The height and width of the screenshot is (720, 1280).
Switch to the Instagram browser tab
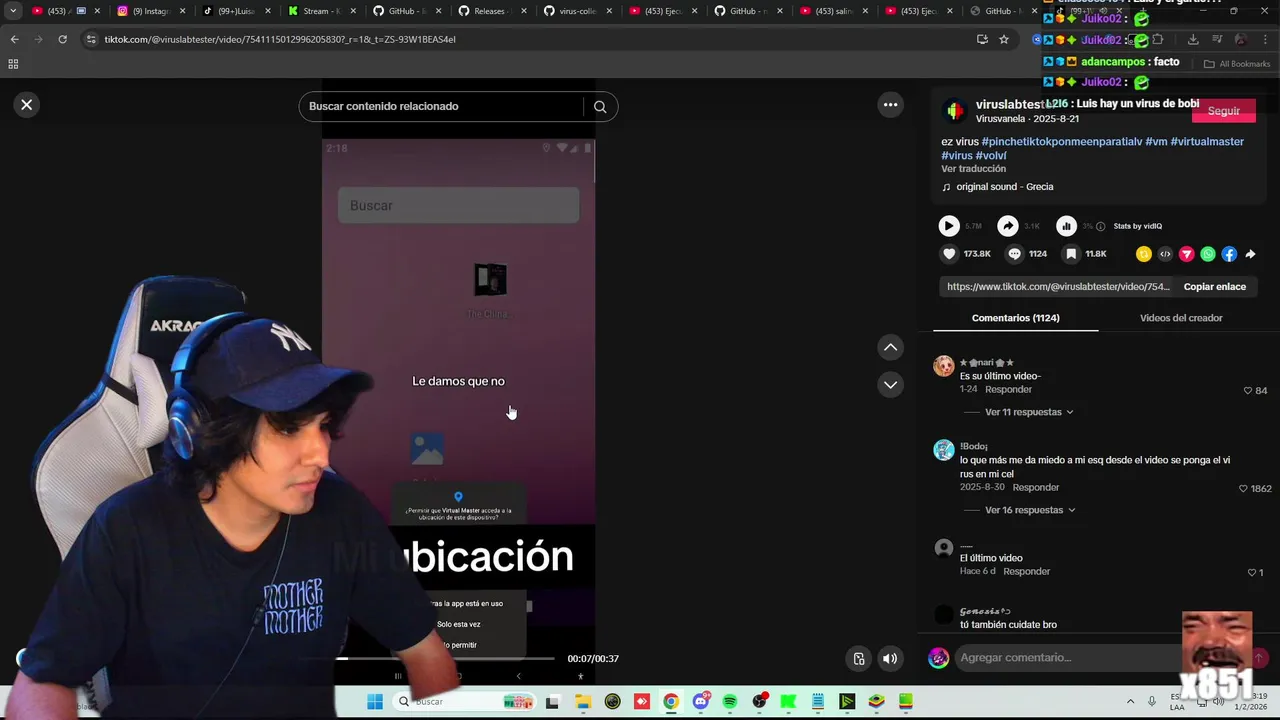pos(152,11)
